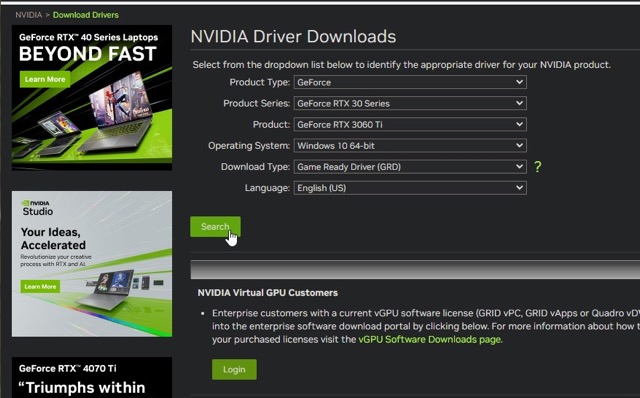640x398 pixels.
Task: Open the Product Series dropdown
Action: (410, 103)
